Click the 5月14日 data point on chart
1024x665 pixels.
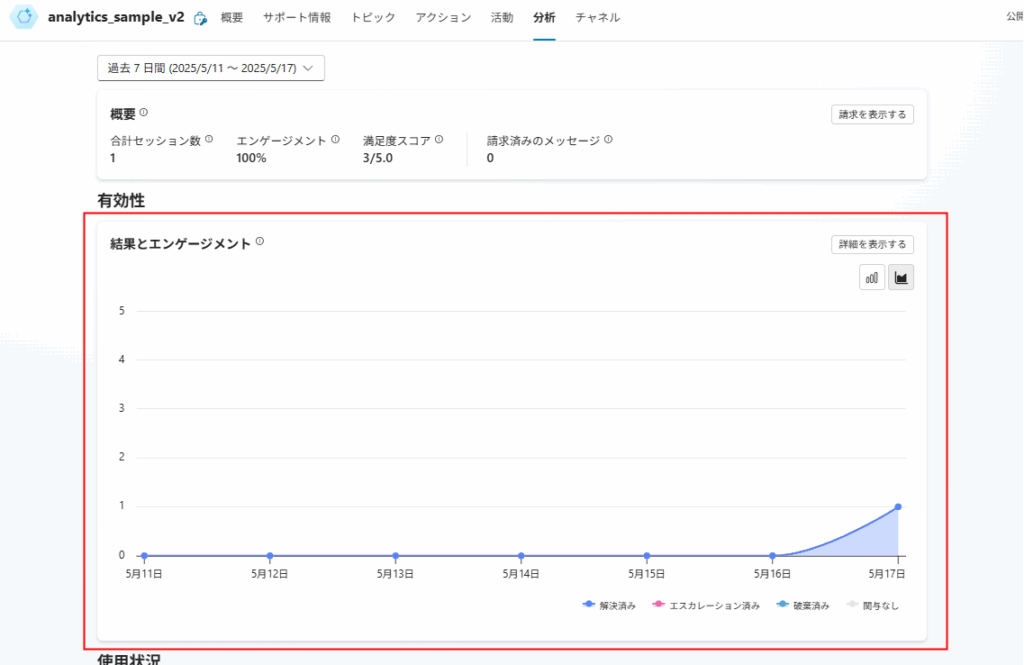(521, 556)
